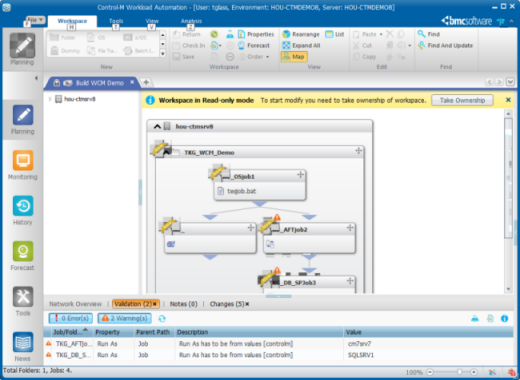Toggle the 2 Warning(s) filter
Screen dimensions: 520x380
[x=125, y=318]
